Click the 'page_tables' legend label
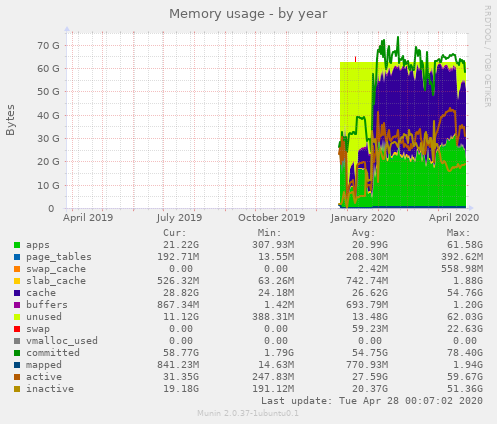This screenshot has height=424, width=497. pos(59,257)
